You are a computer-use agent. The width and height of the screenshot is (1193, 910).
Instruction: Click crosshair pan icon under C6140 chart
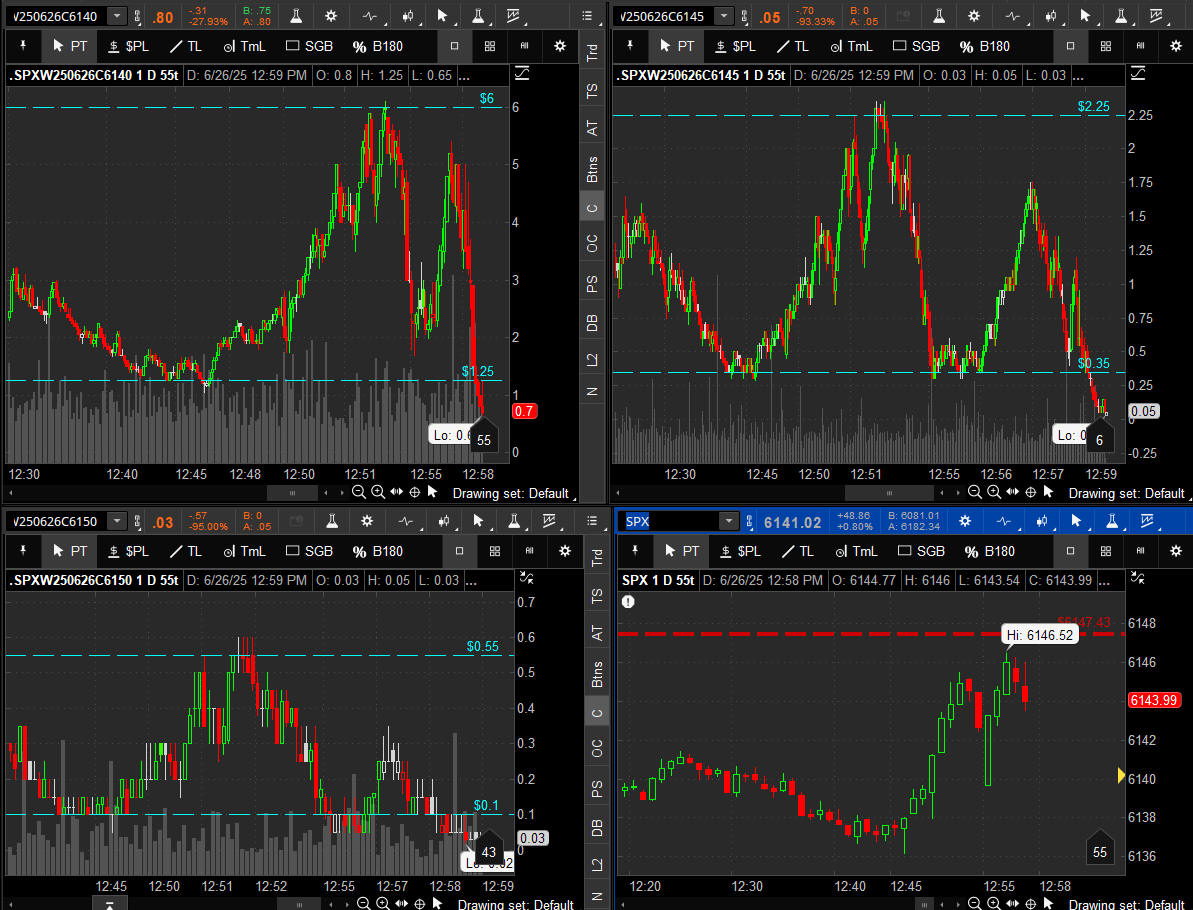coord(414,492)
